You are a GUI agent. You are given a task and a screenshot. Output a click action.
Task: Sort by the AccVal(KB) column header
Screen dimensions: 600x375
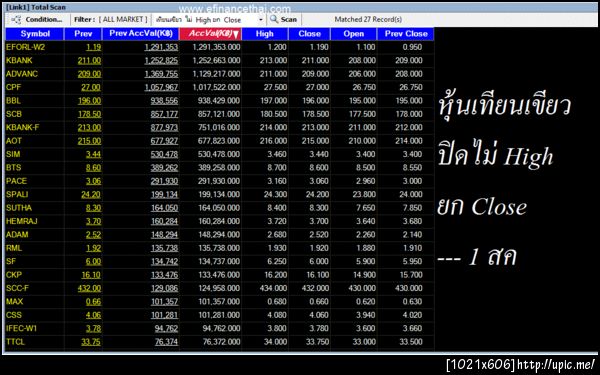[210, 34]
